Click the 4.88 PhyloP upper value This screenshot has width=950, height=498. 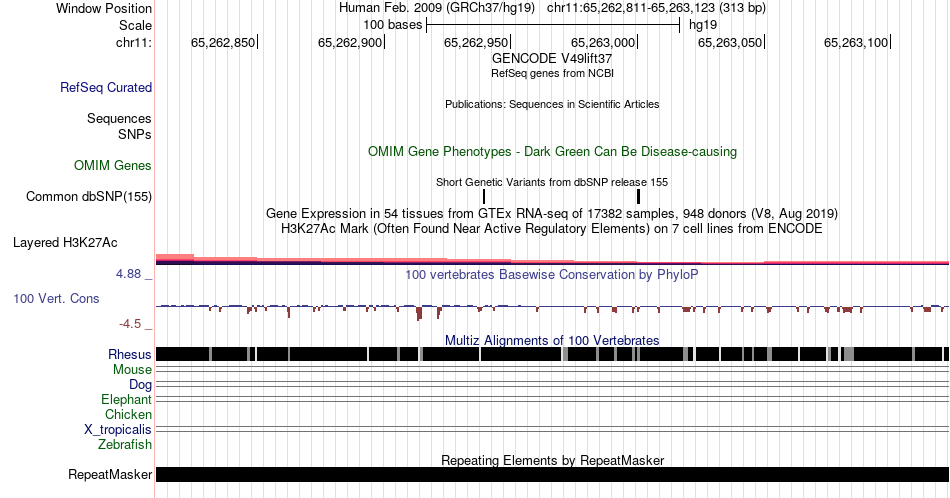tap(128, 274)
